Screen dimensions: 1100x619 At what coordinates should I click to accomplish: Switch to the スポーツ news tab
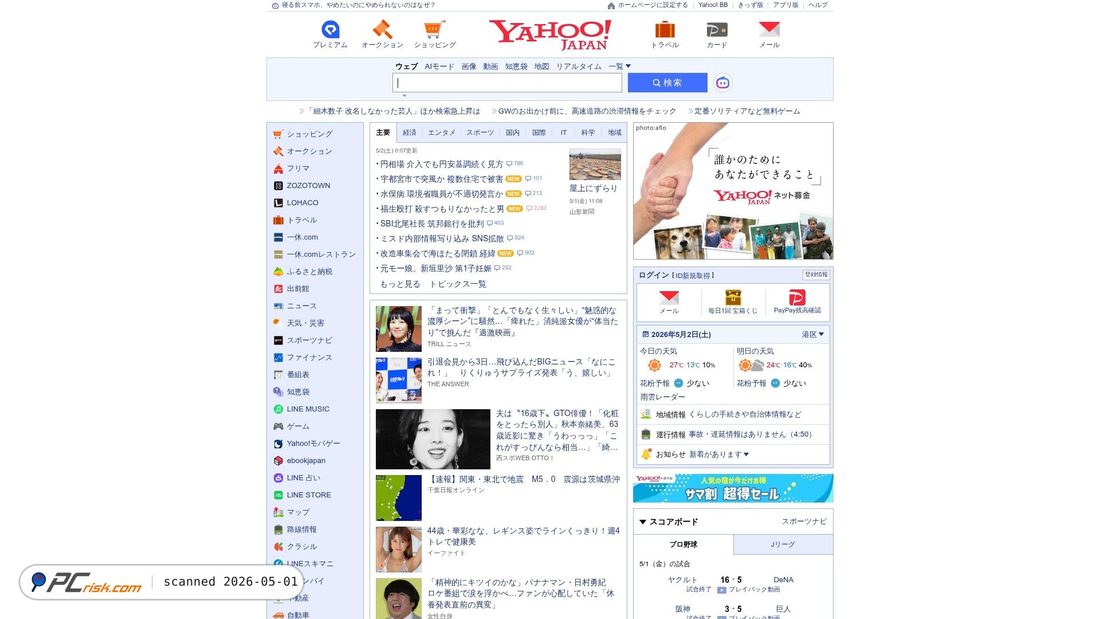point(480,133)
